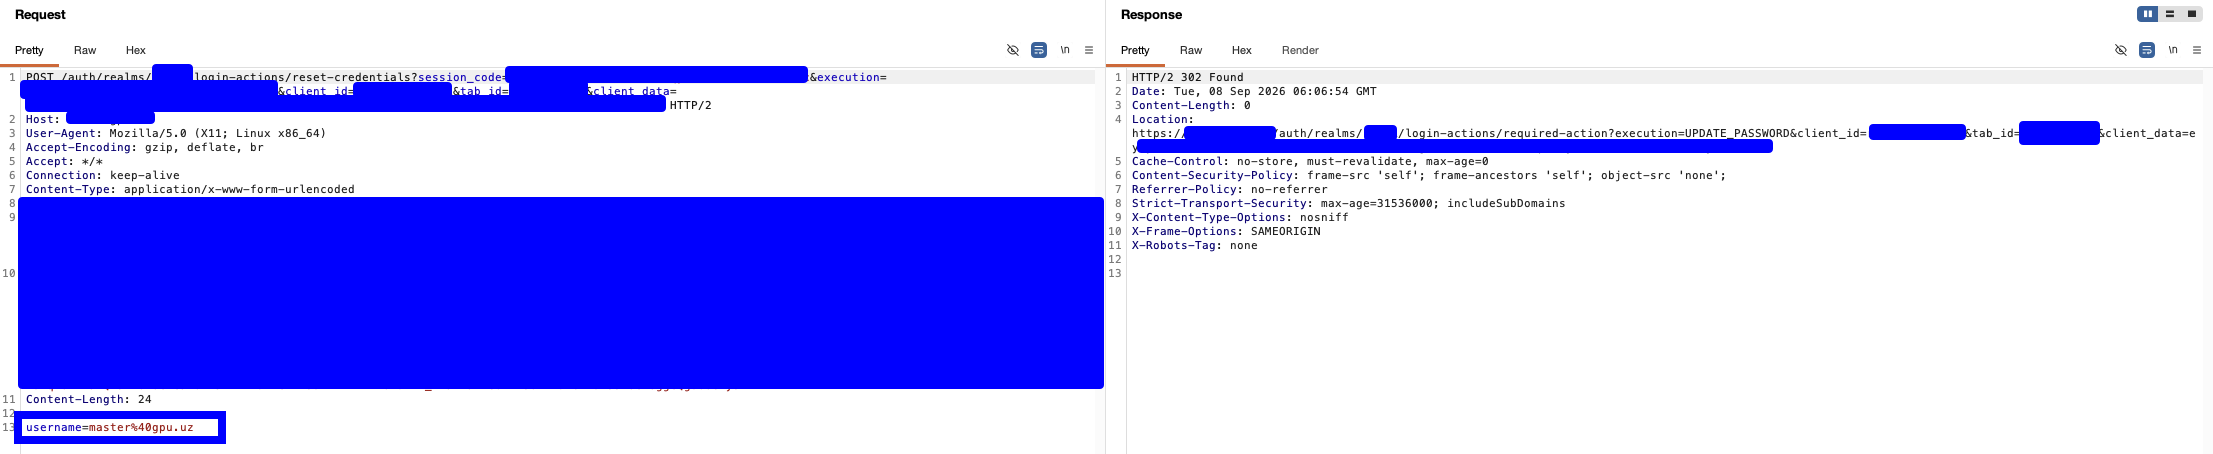Viewport: 2213px width, 454px height.
Task: Select side-by-side layout icon
Action: pos(2147,14)
